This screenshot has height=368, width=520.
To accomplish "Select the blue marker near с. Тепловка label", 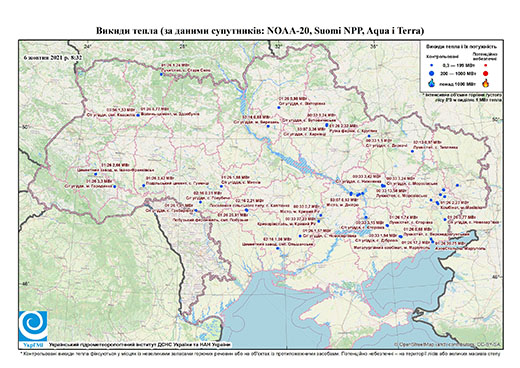I will 412,151.
